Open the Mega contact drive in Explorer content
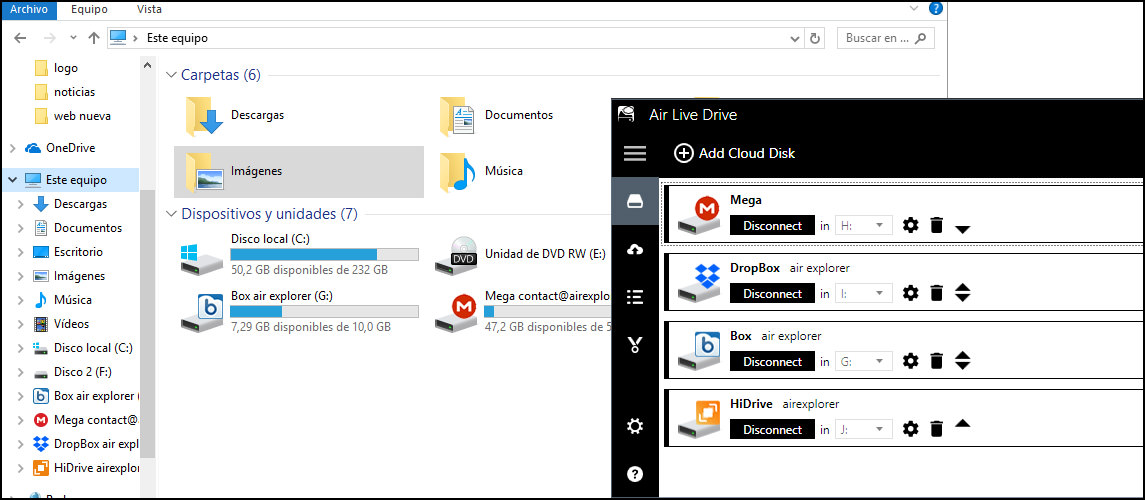Viewport: 1145px width, 500px height. 522,312
